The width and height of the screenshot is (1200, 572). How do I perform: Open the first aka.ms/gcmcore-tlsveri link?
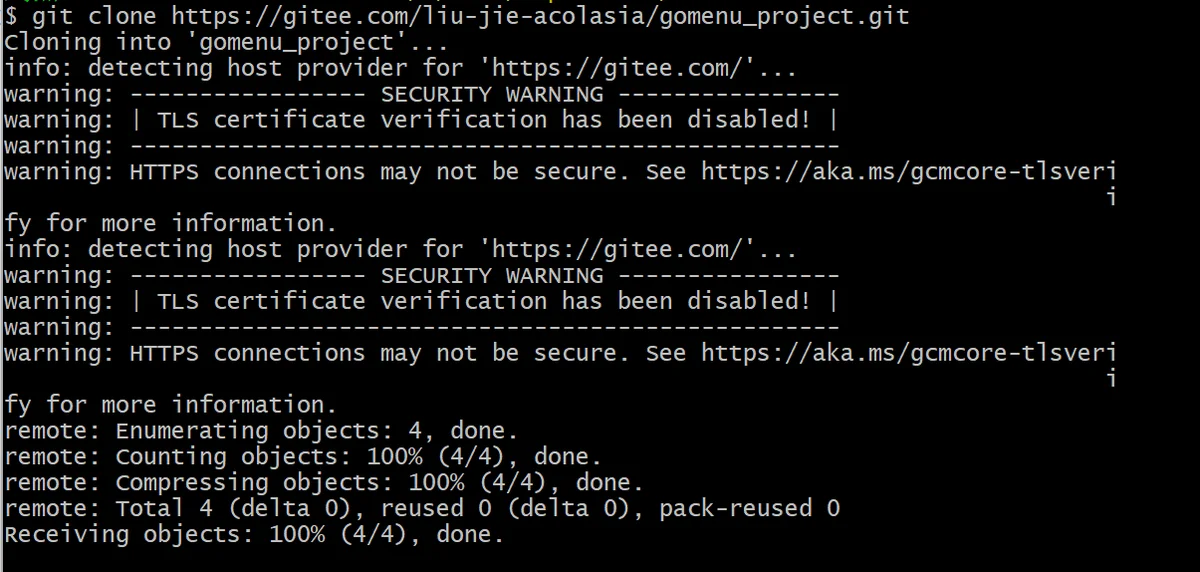(908, 172)
